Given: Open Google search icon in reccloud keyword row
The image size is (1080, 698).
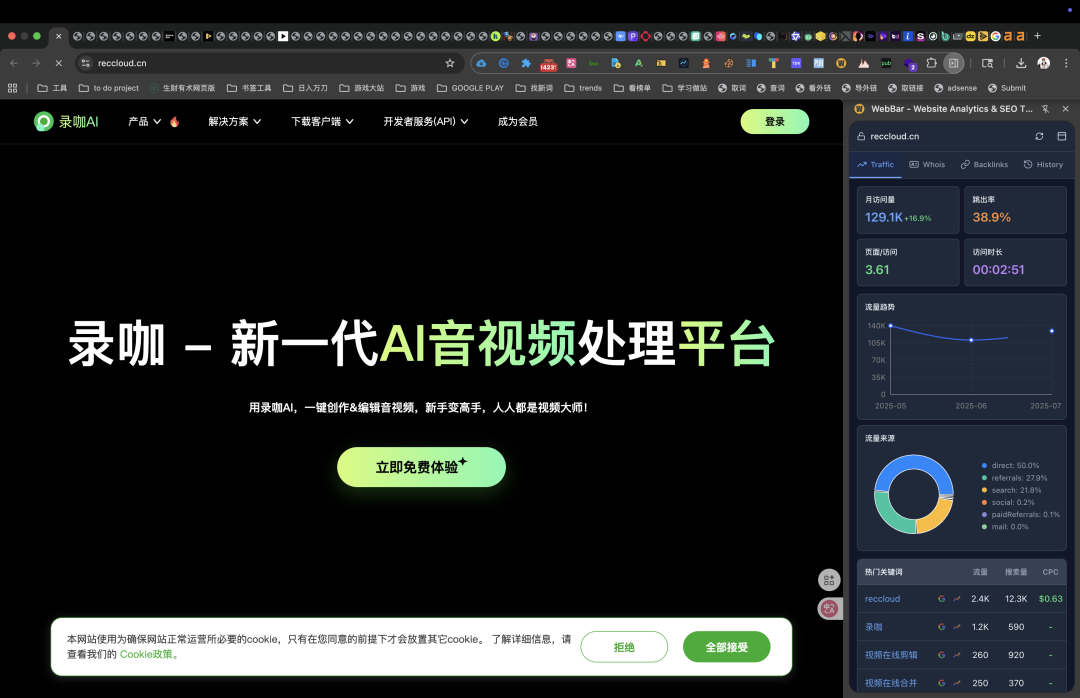Looking at the screenshot, I should pyautogui.click(x=942, y=599).
